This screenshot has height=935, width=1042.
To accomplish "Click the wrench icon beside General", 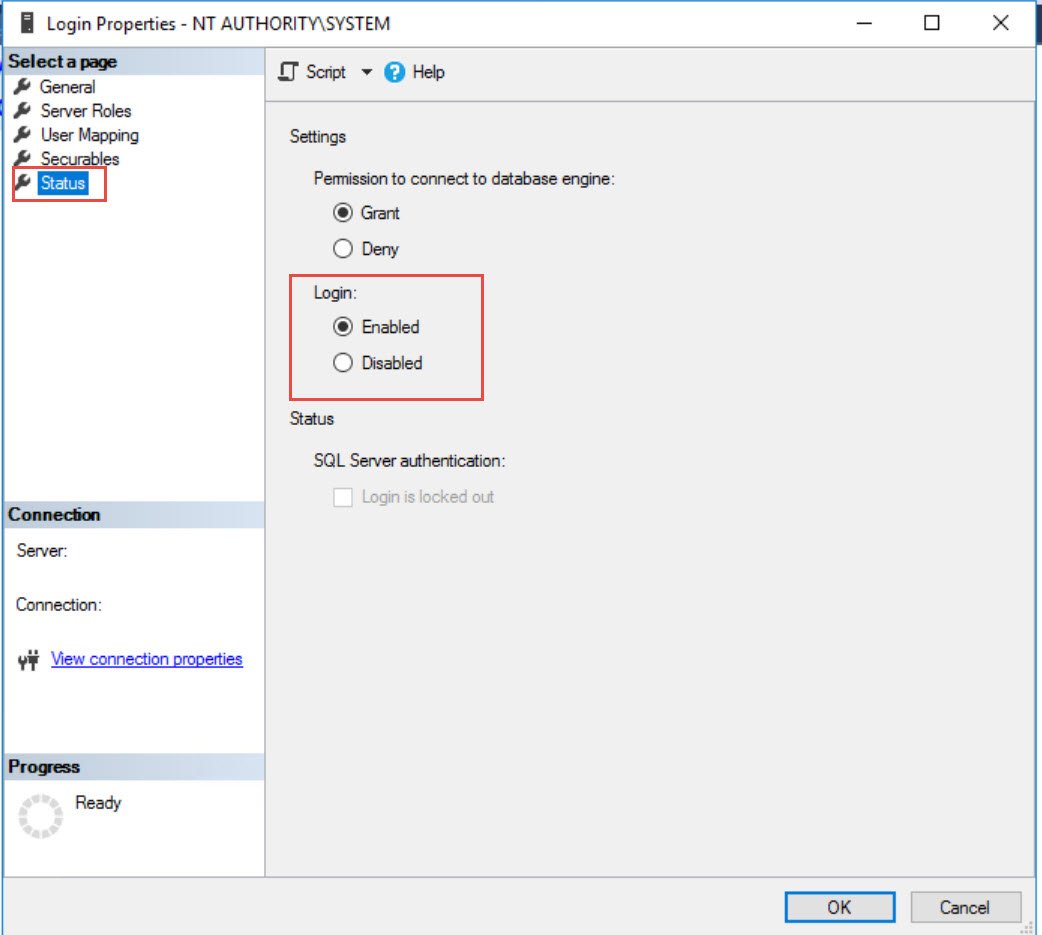I will (x=23, y=86).
